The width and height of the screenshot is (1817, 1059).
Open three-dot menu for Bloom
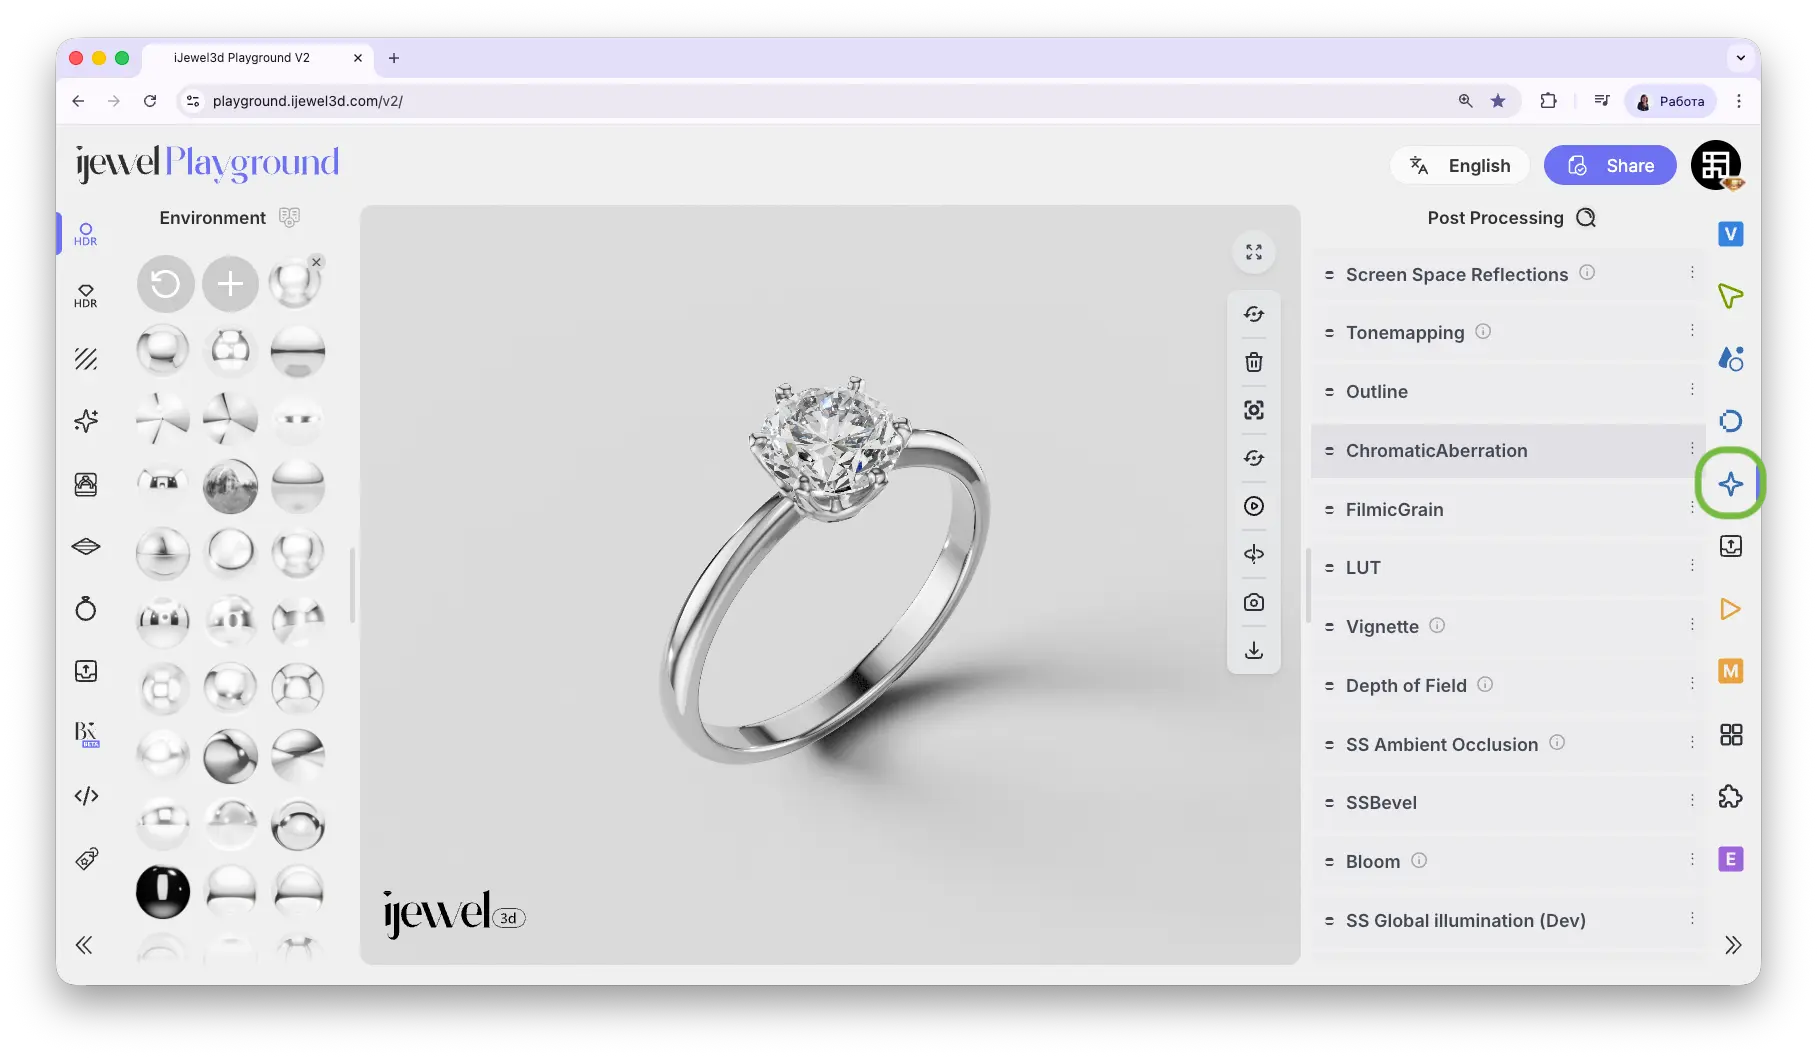(1692, 859)
